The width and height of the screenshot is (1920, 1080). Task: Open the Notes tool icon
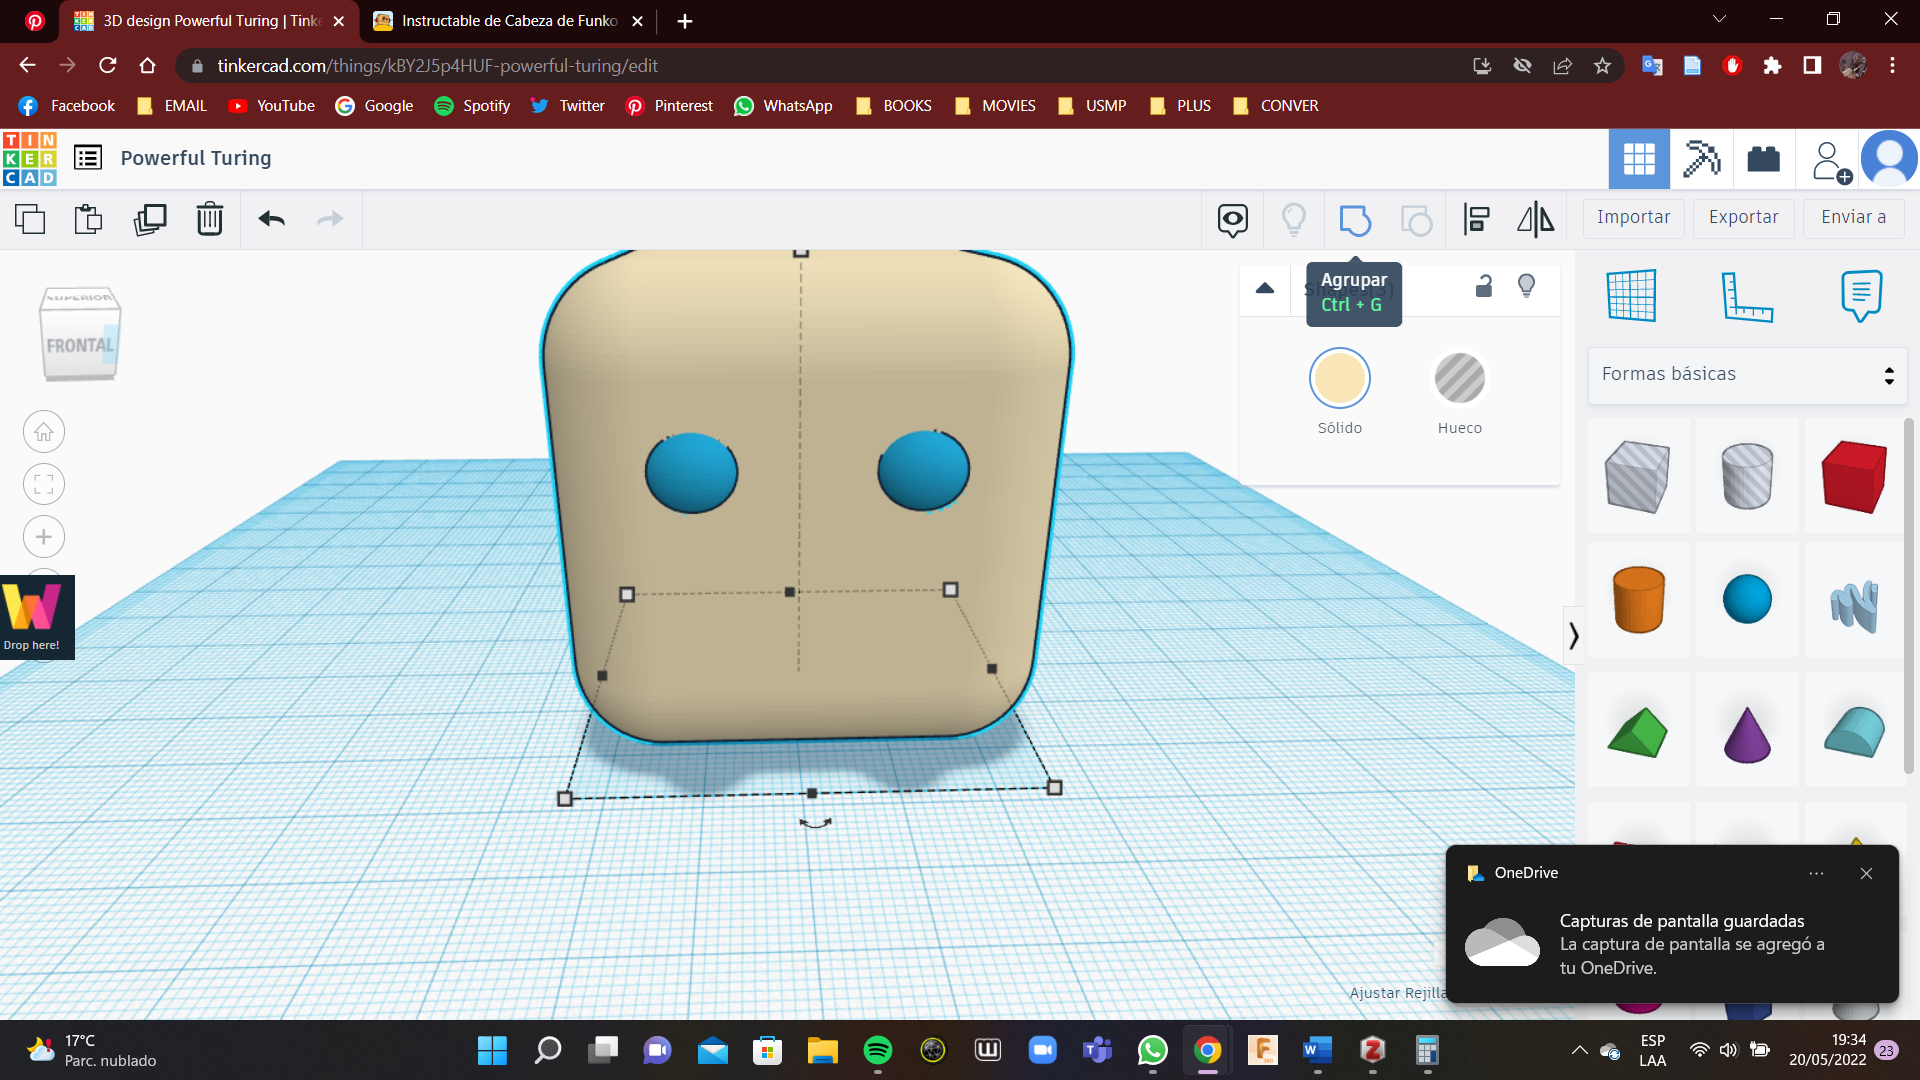[1860, 296]
